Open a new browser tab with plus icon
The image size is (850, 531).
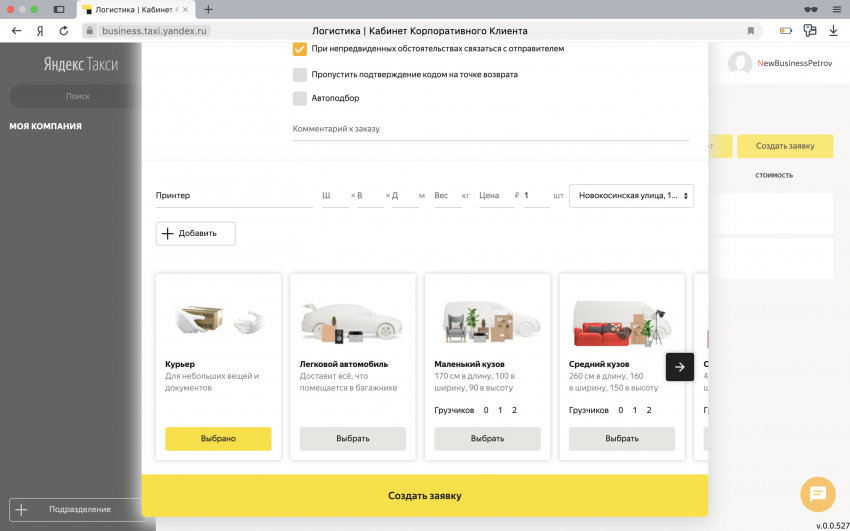pyautogui.click(x=208, y=9)
